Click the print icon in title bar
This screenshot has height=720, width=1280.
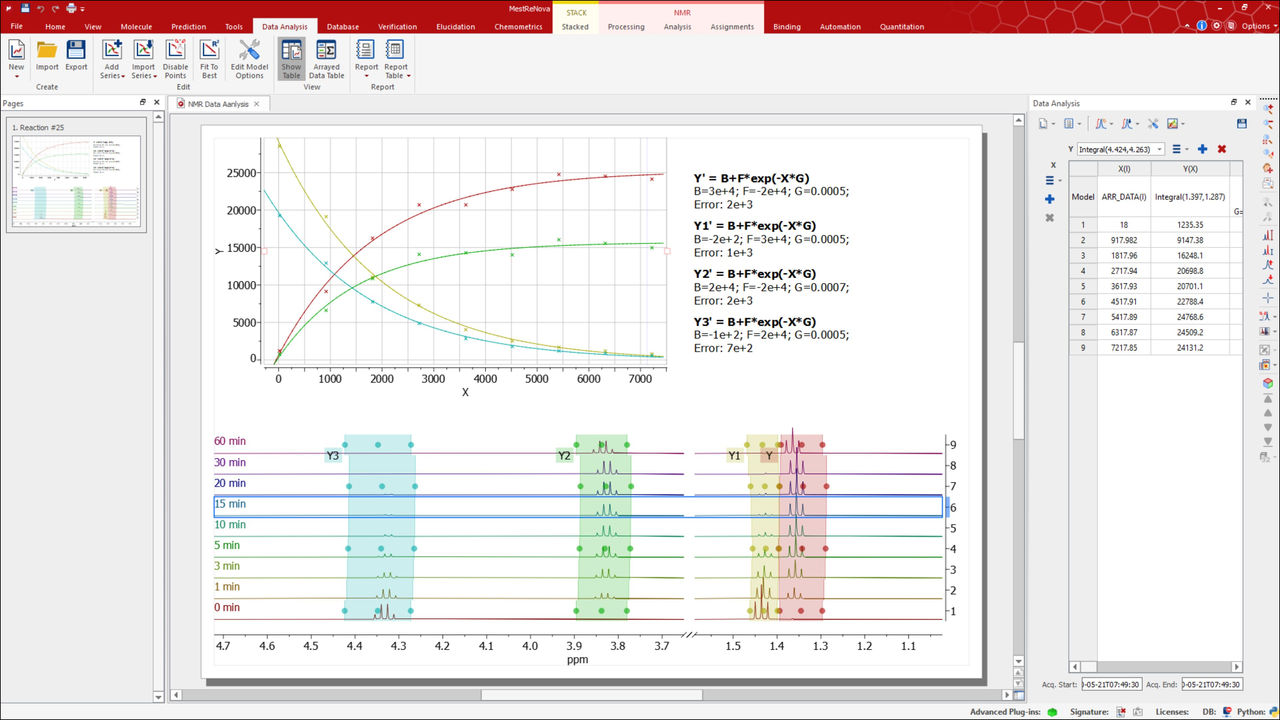point(70,8)
